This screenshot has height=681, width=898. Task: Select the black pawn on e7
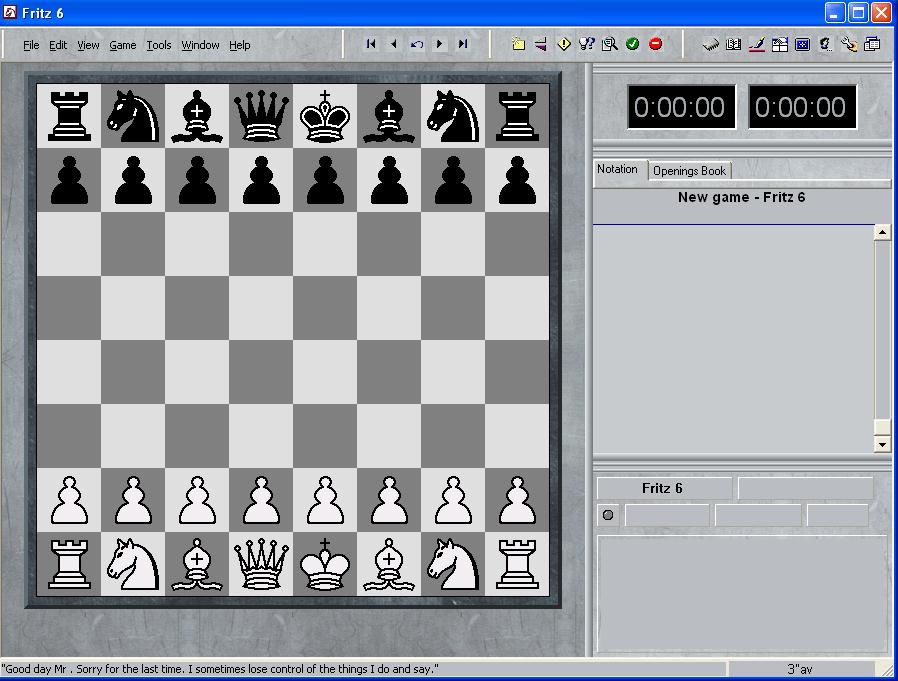tap(325, 180)
